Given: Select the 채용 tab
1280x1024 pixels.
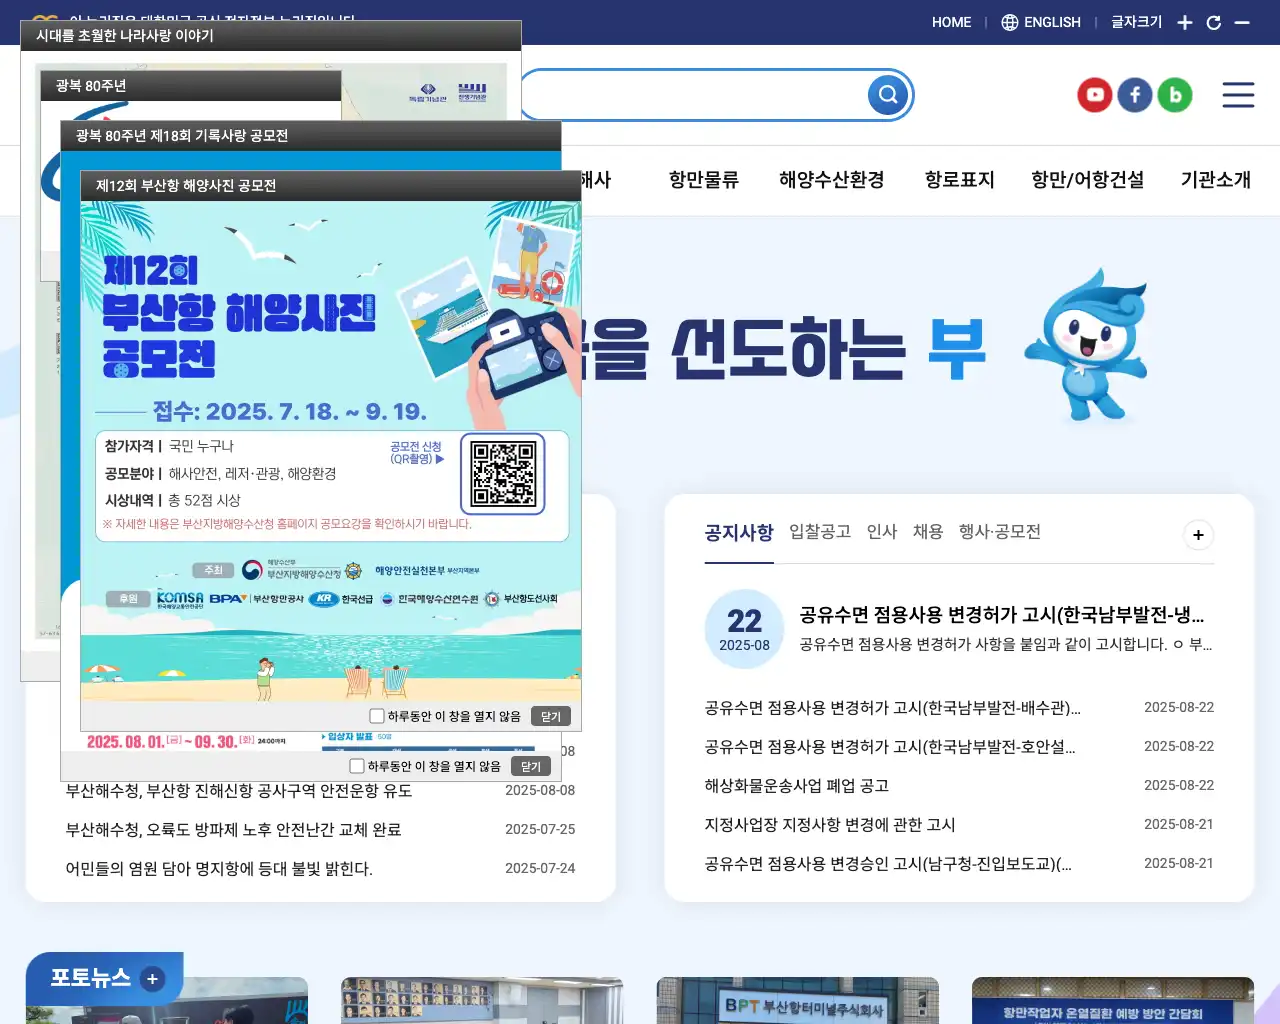Looking at the screenshot, I should 928,532.
